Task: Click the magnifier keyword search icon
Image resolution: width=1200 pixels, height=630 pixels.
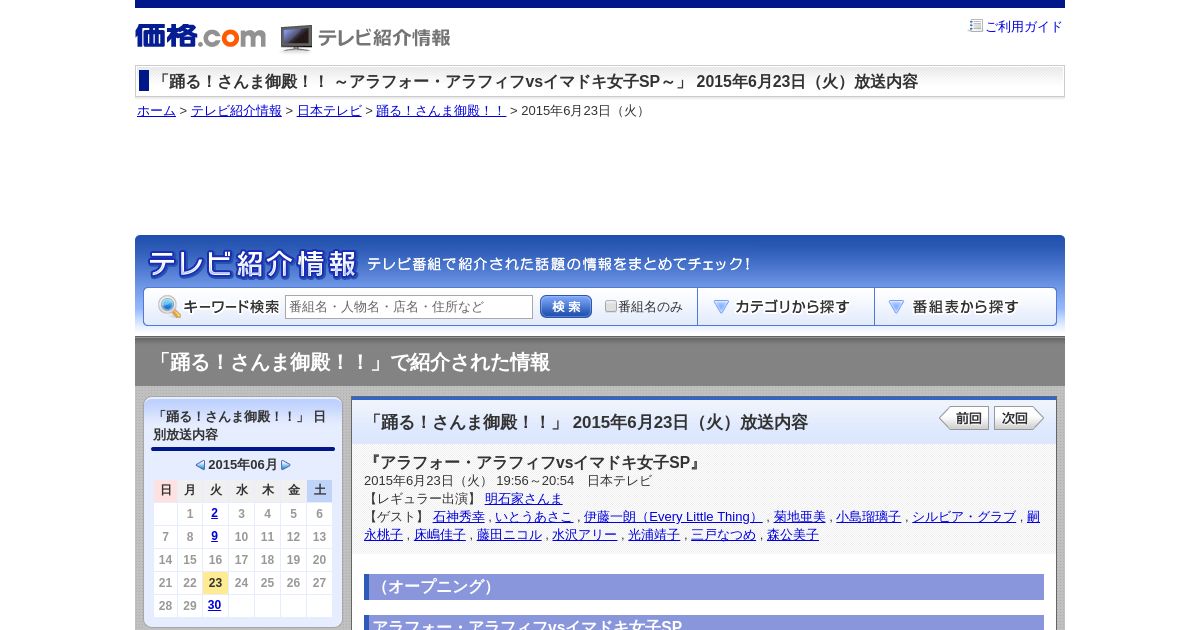Action: point(169,307)
